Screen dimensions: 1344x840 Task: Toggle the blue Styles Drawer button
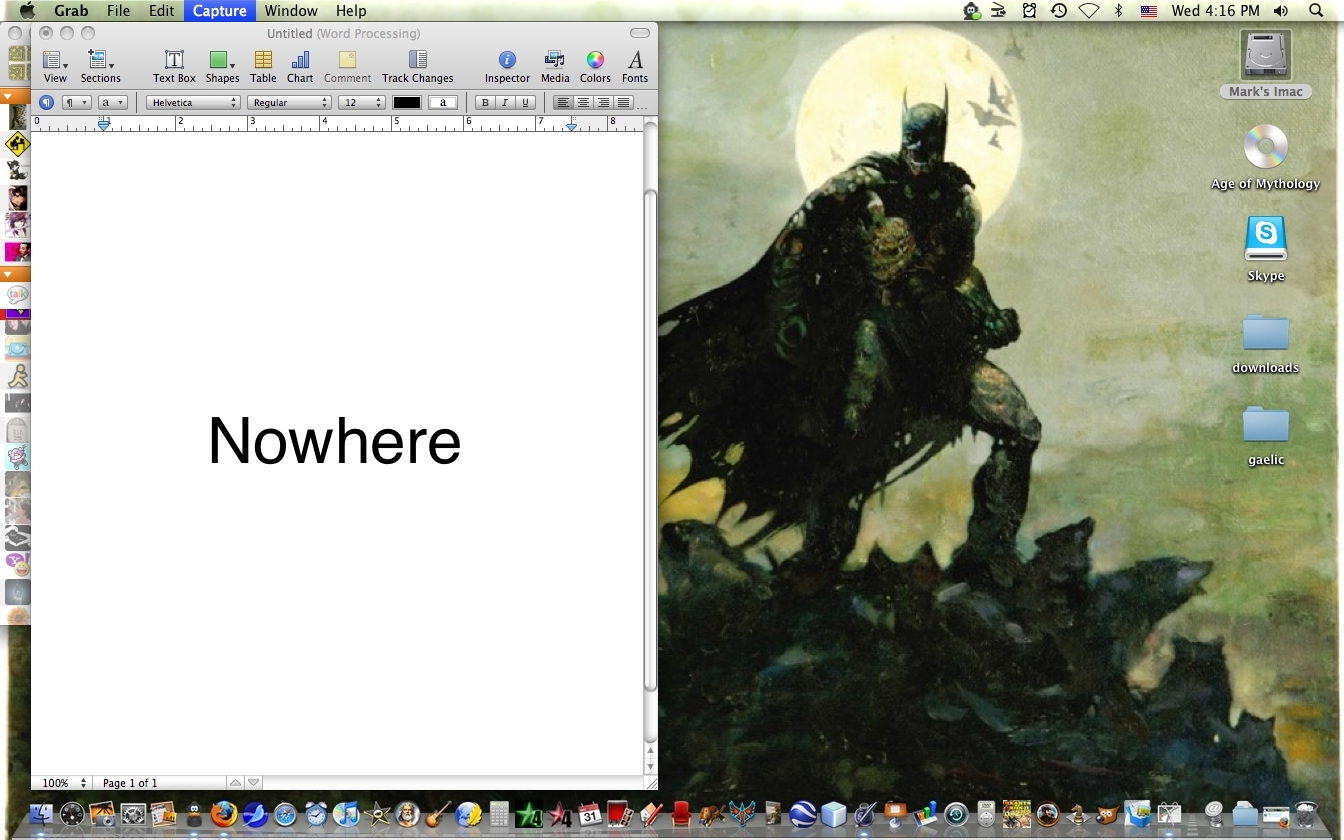46,102
